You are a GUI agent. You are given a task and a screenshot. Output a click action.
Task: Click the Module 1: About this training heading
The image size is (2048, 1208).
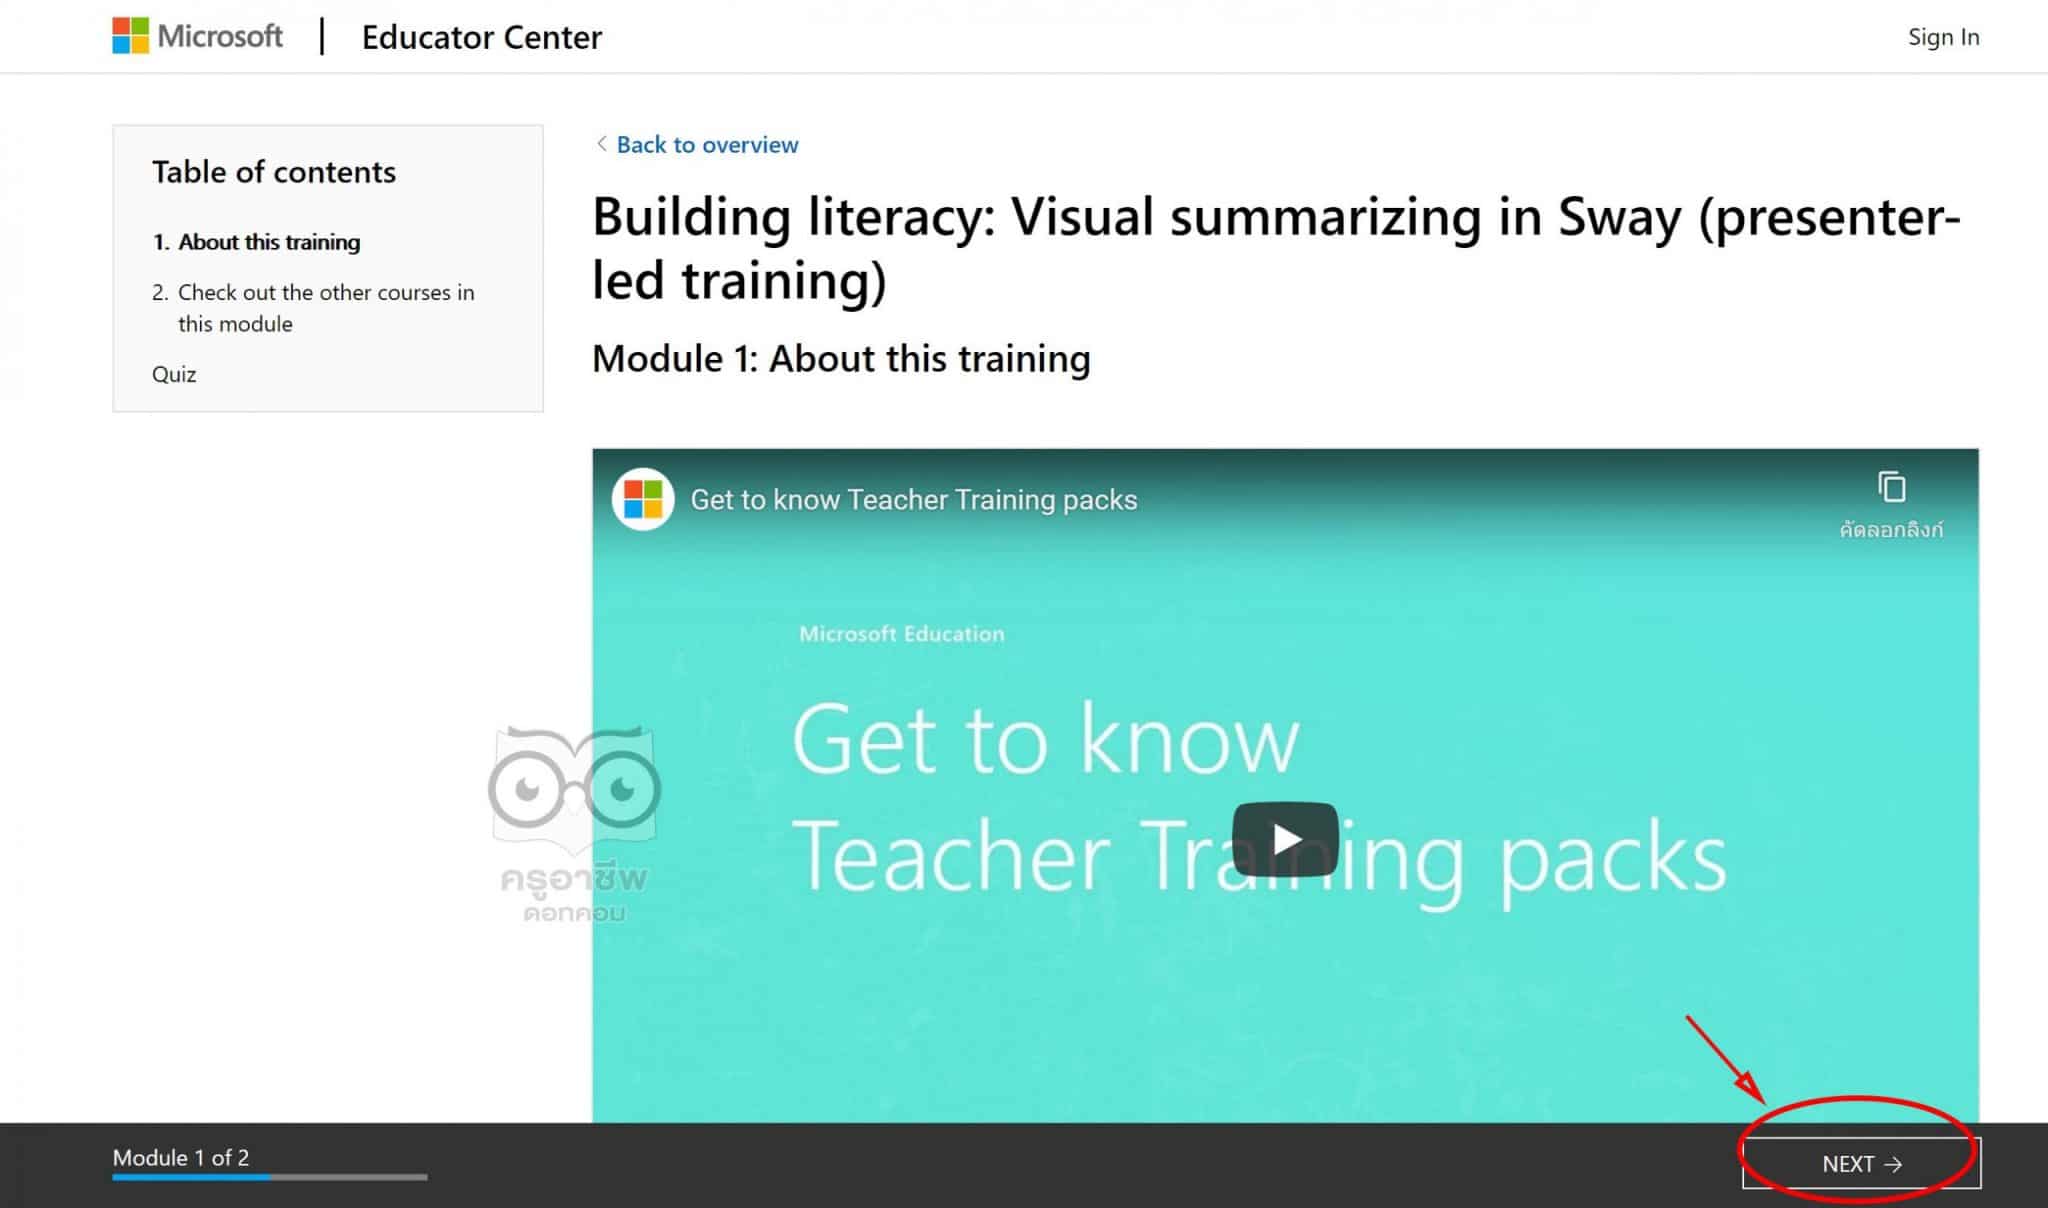point(841,358)
